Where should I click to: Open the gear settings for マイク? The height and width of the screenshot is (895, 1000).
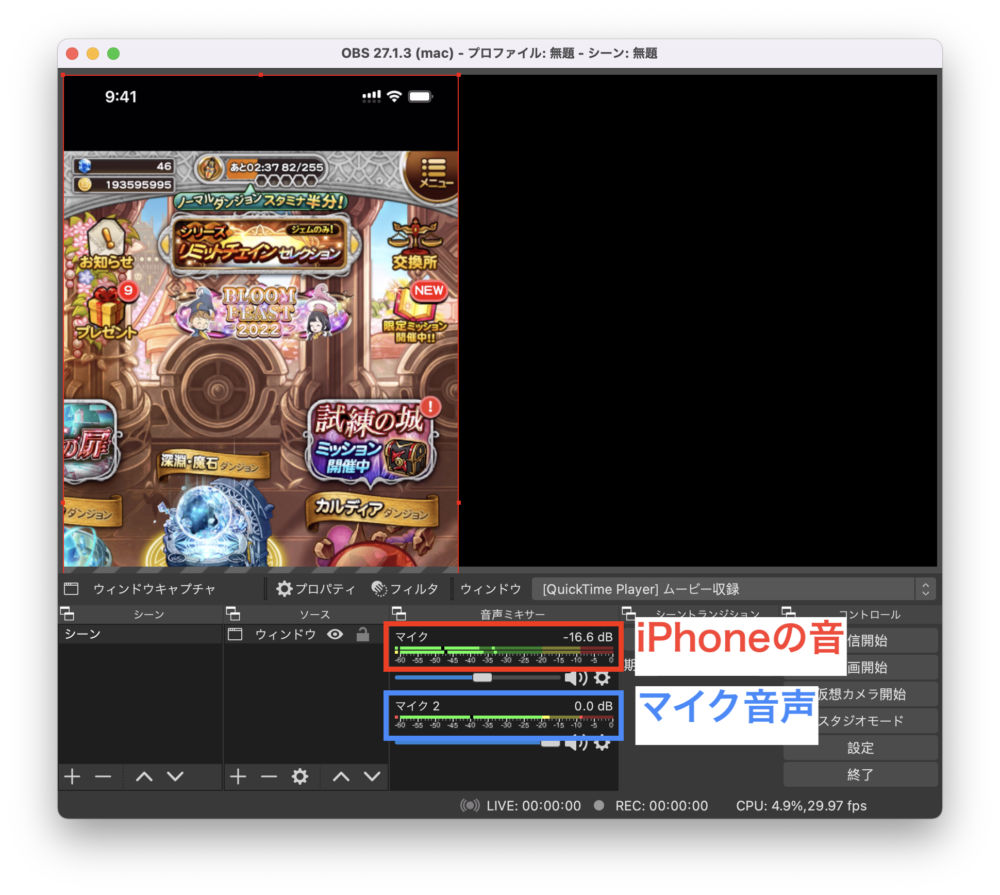602,677
